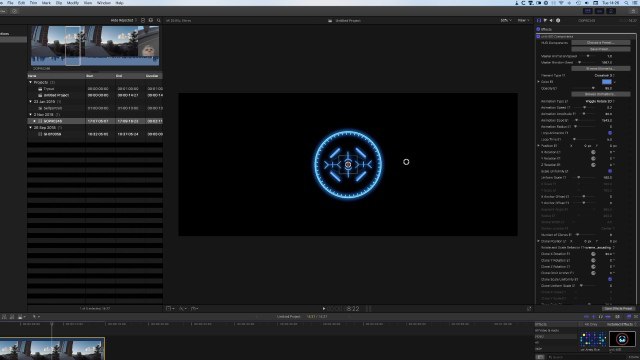Open the Animation Type dropdown
This screenshot has width=640, height=360.
point(600,101)
